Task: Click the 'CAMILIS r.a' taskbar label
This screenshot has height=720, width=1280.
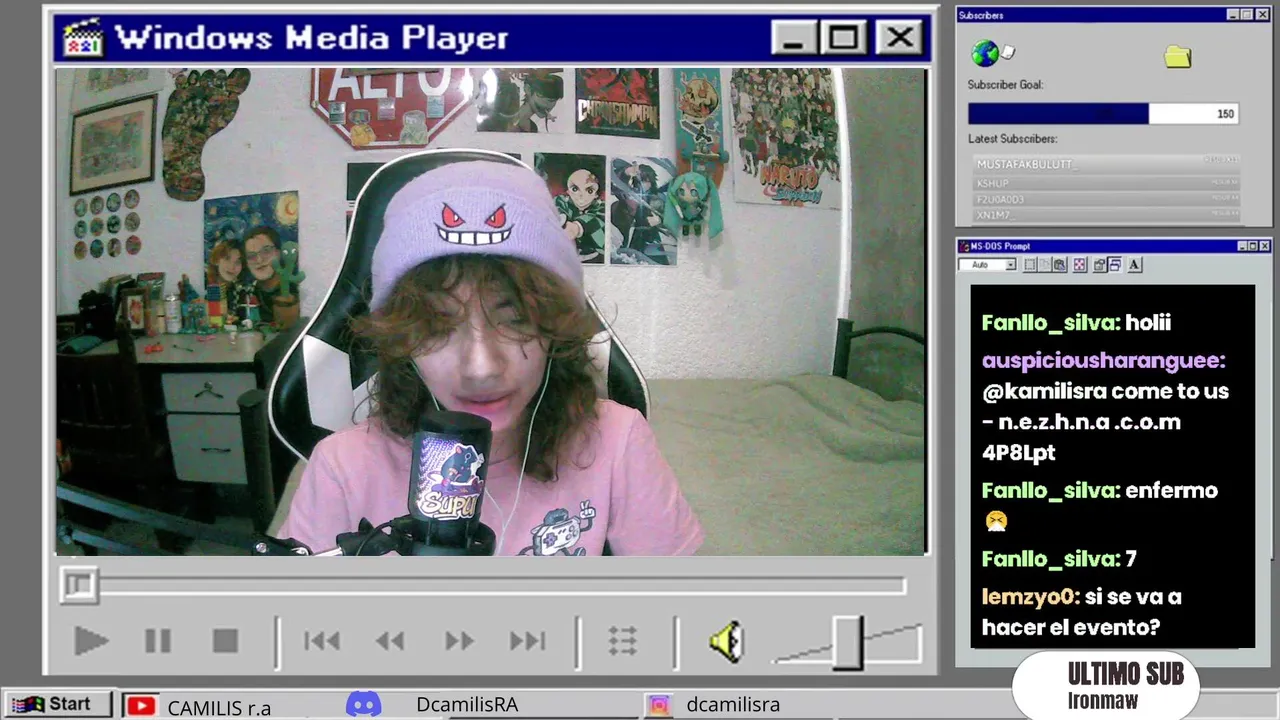Action: (219, 707)
